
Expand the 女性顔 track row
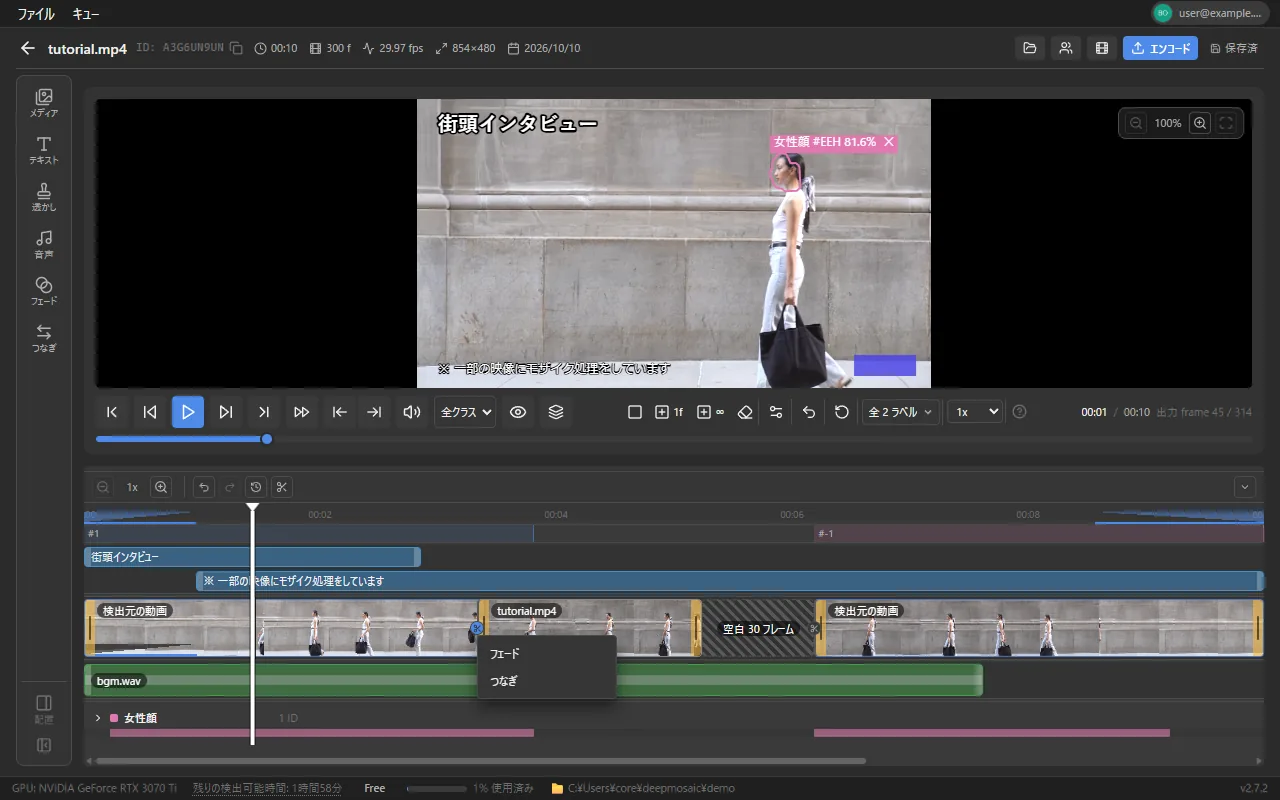[x=98, y=718]
